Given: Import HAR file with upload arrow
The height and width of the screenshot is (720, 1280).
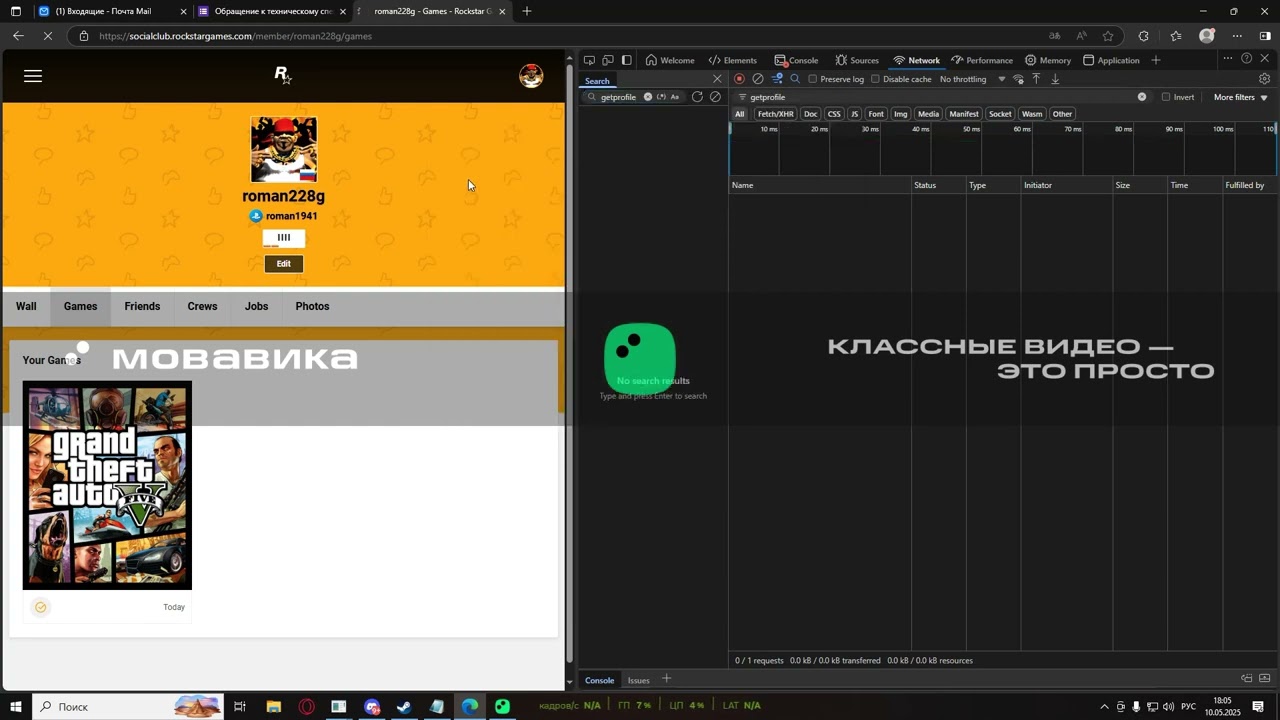Looking at the screenshot, I should click(1036, 79).
